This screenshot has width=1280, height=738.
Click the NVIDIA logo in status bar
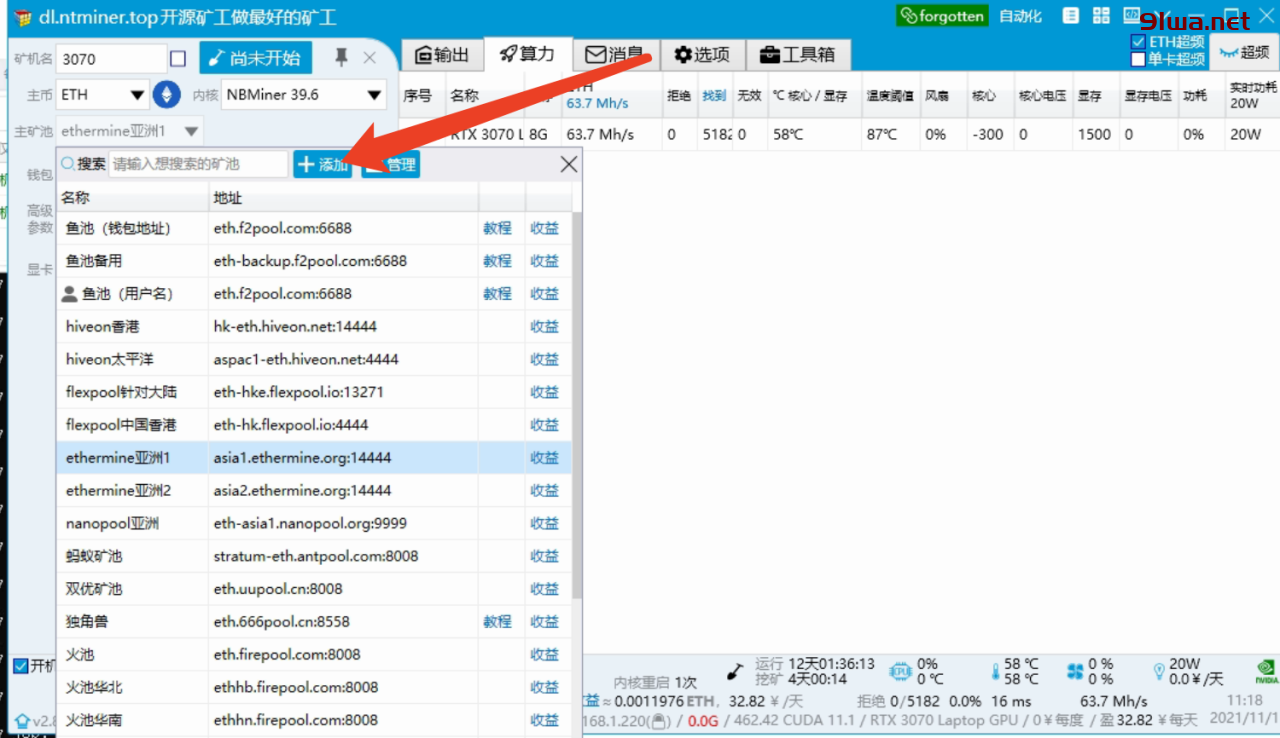1267,671
